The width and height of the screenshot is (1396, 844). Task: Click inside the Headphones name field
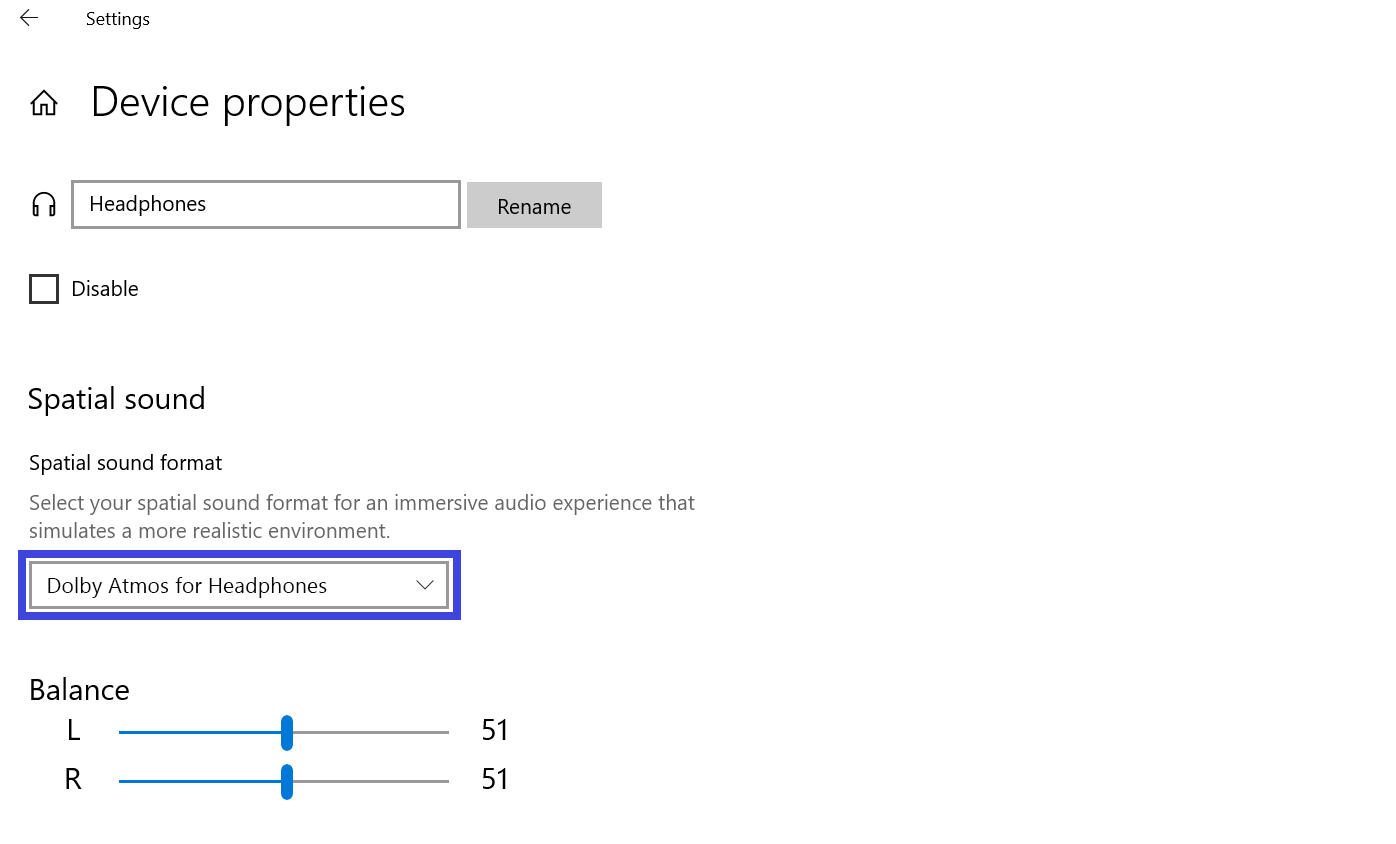click(x=265, y=204)
